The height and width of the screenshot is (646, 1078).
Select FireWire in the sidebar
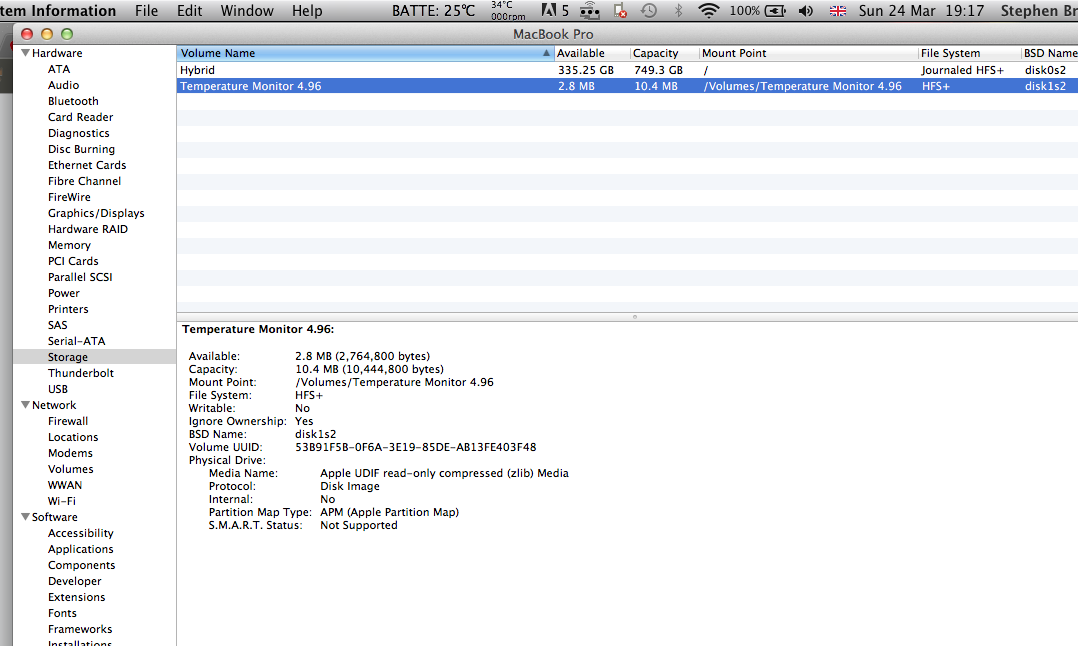pyautogui.click(x=69, y=197)
